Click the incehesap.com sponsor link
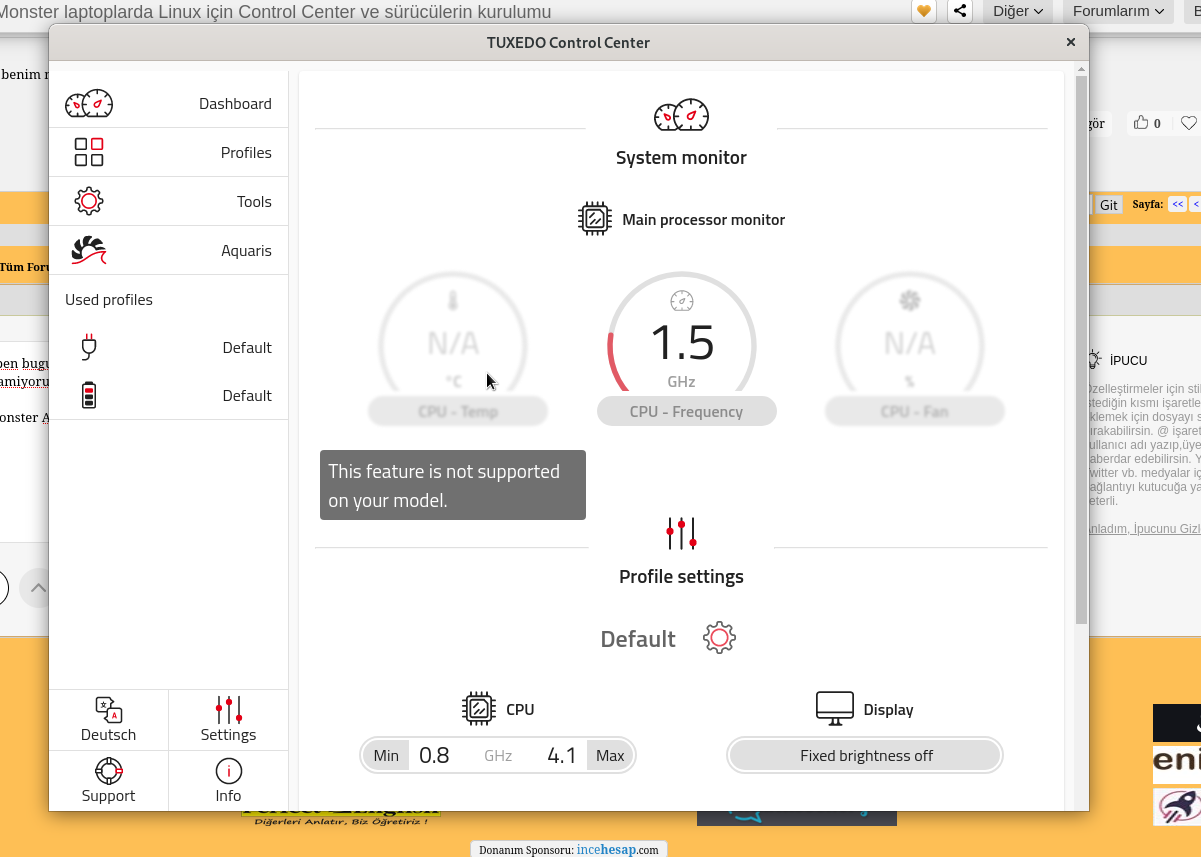Viewport: 1201px width, 857px height. (617, 849)
